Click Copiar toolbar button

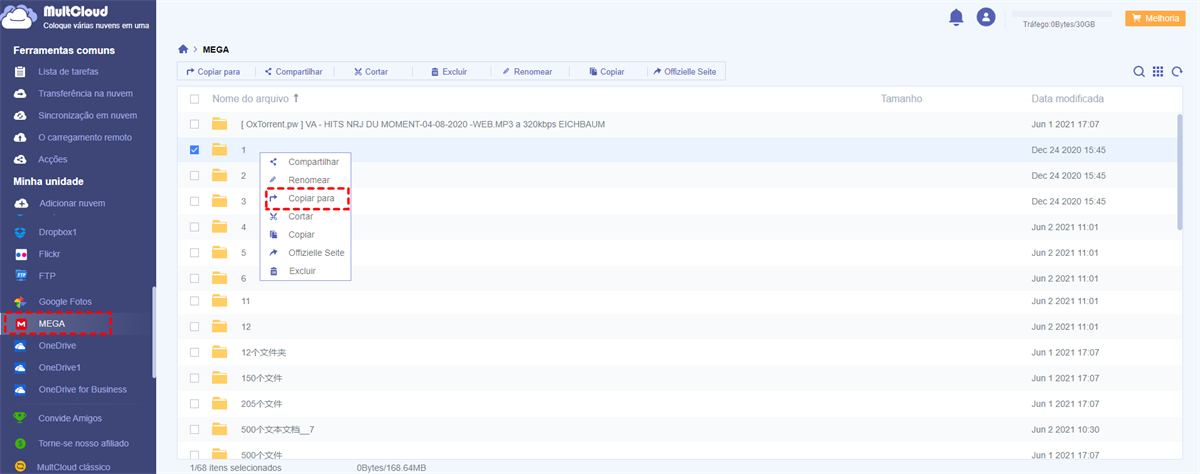point(607,72)
